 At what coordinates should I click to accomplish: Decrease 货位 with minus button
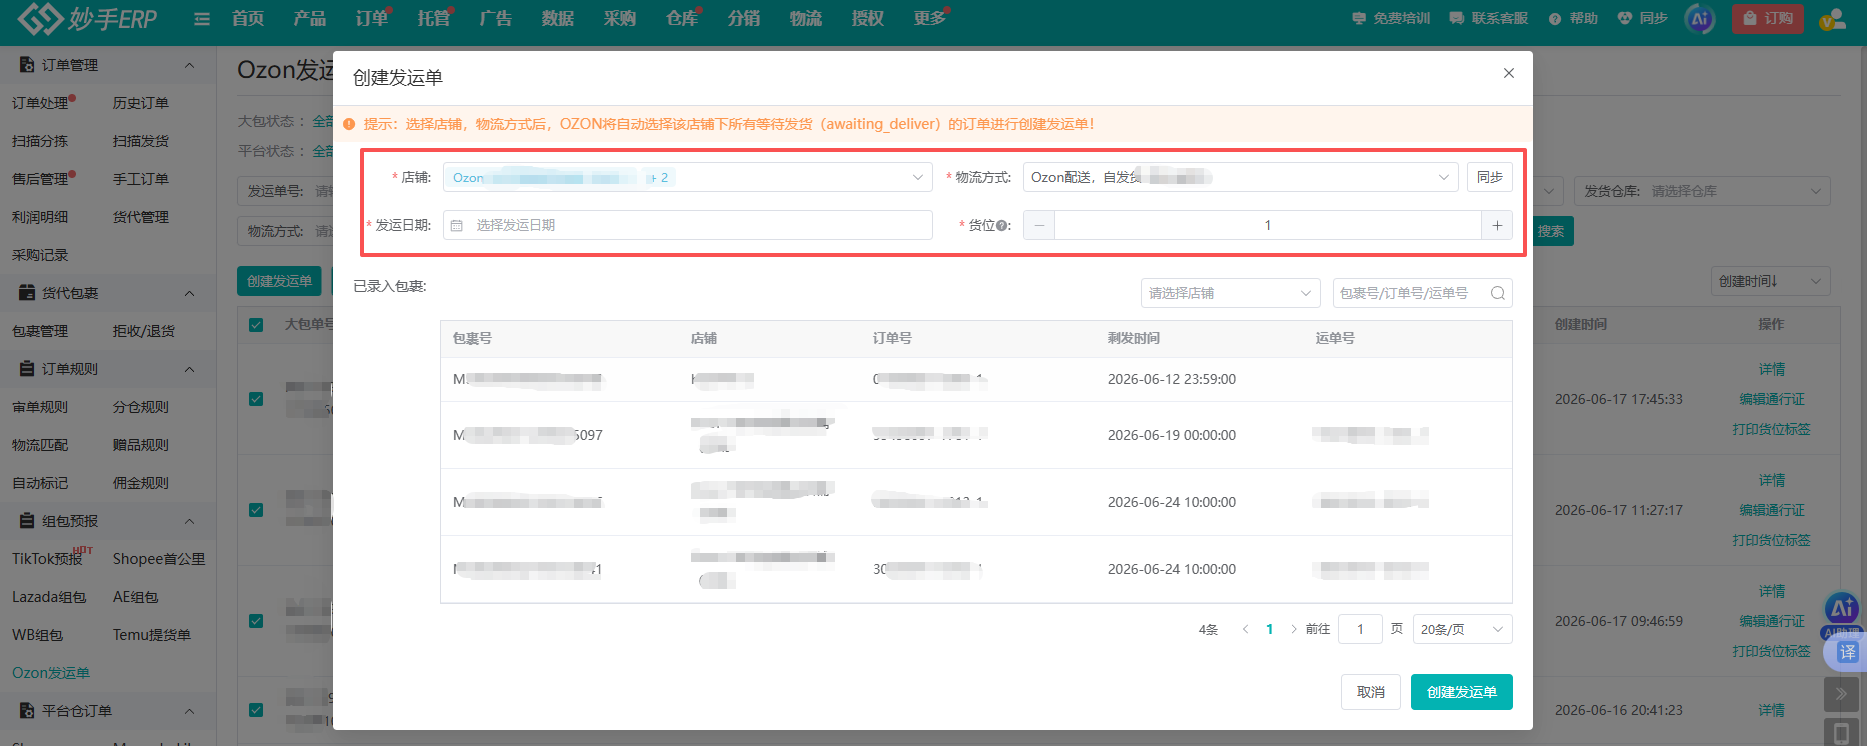1039,225
